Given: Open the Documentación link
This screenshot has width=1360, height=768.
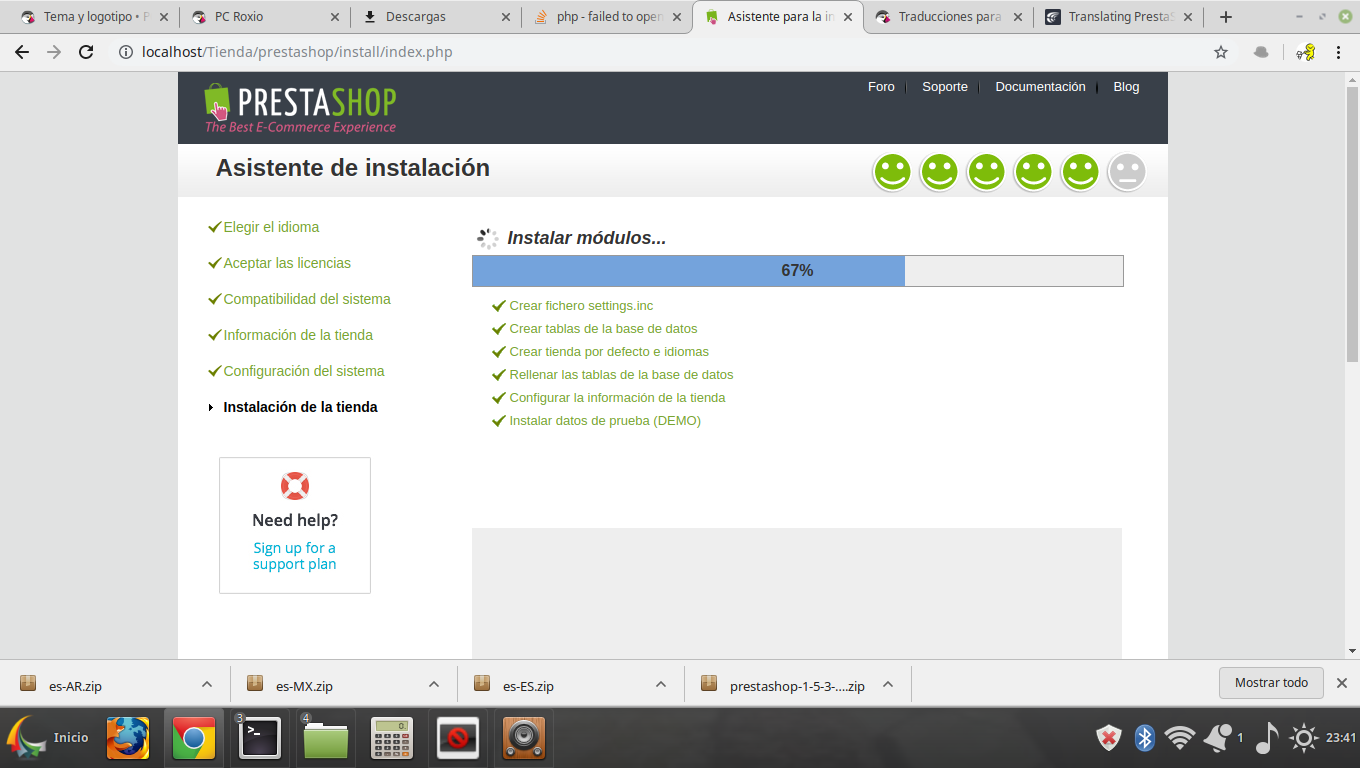Looking at the screenshot, I should click(x=1040, y=87).
